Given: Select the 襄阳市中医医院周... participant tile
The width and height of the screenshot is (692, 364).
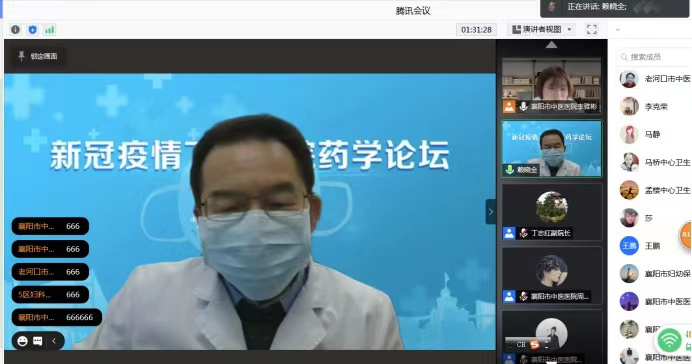Looking at the screenshot, I should (552, 275).
